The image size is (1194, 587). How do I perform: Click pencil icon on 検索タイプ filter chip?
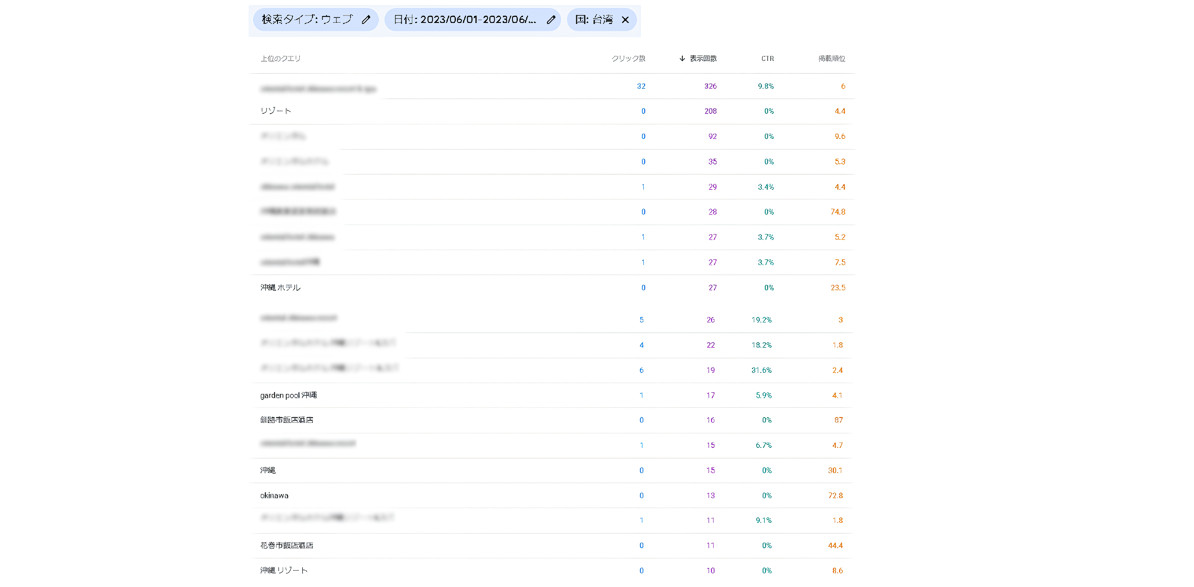click(x=366, y=20)
